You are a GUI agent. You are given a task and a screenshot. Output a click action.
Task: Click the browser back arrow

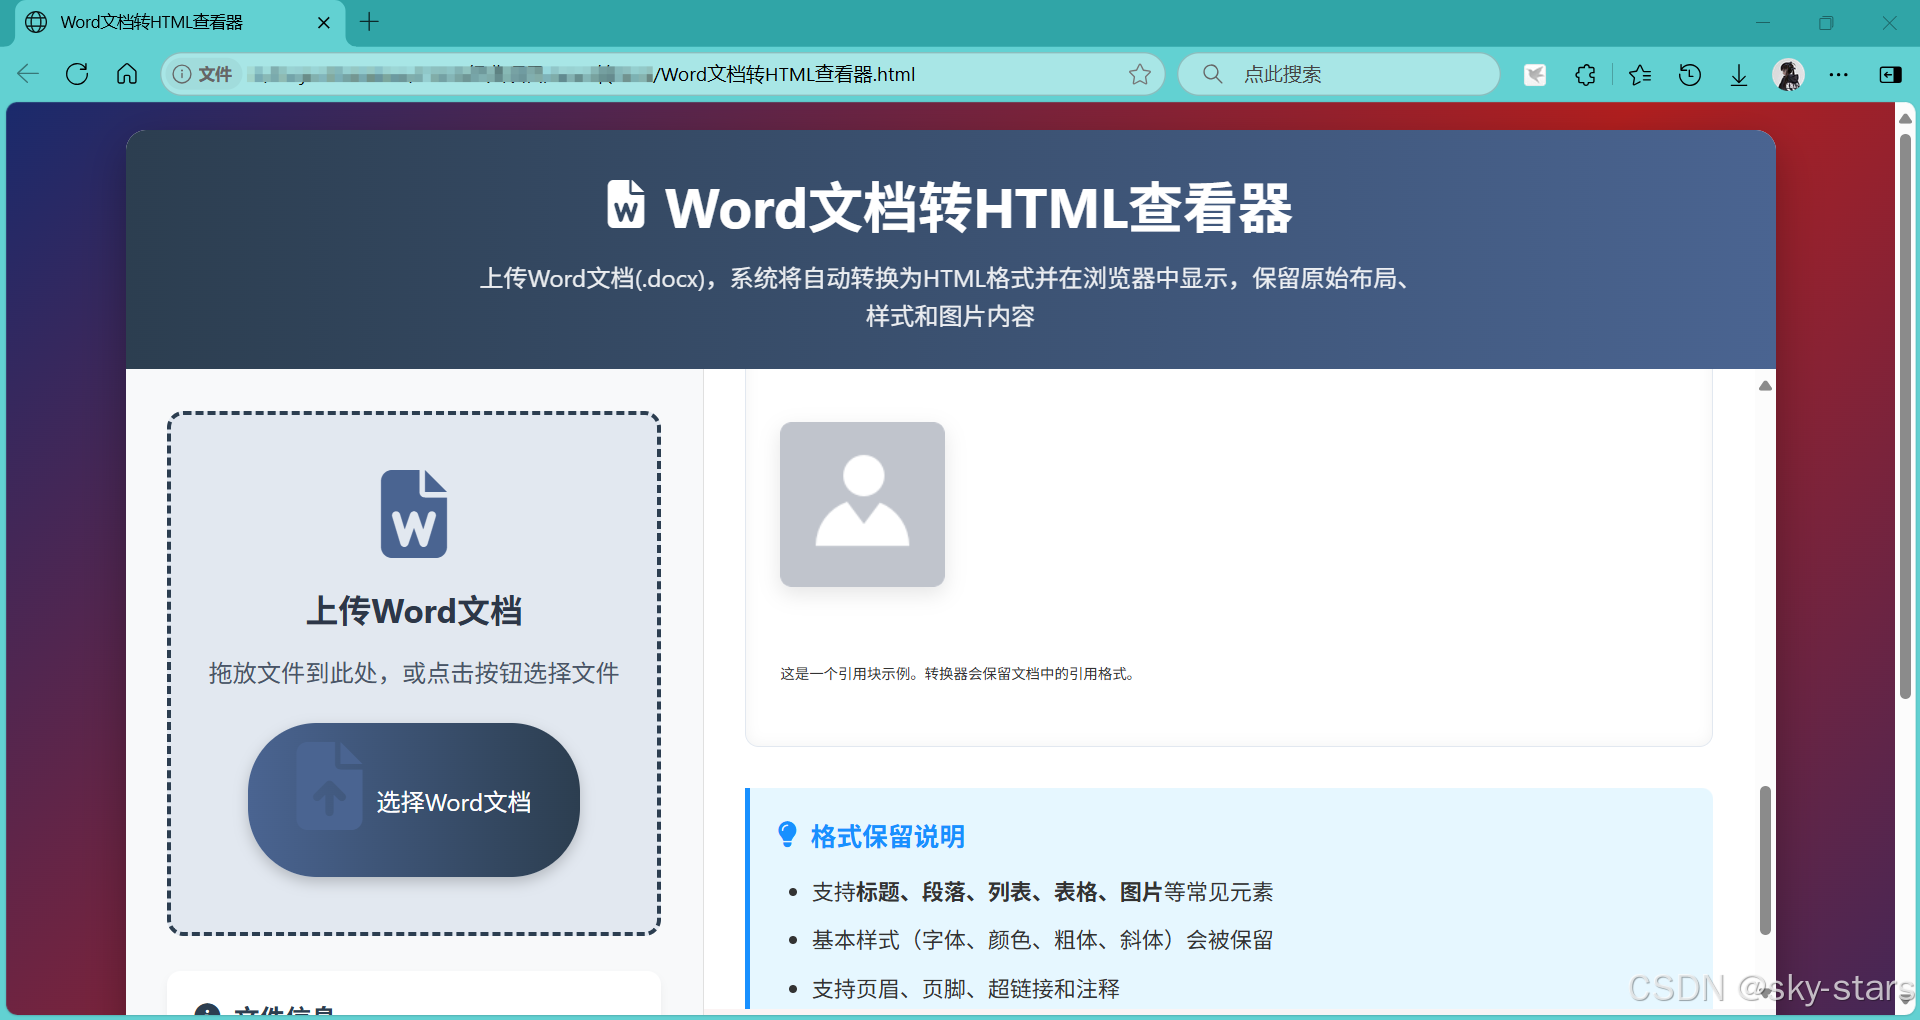pos(28,74)
